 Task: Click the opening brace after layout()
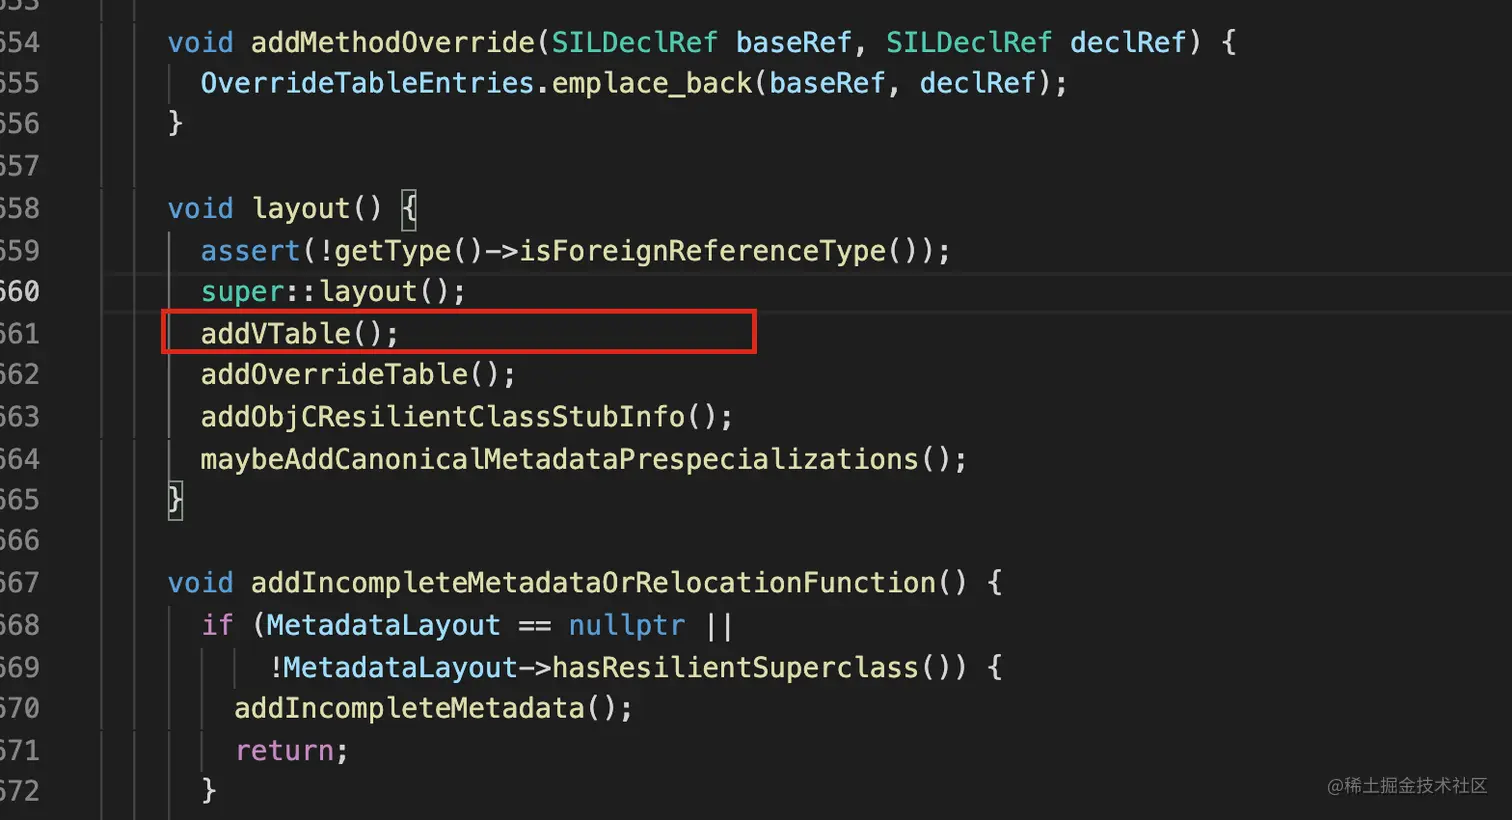(408, 208)
